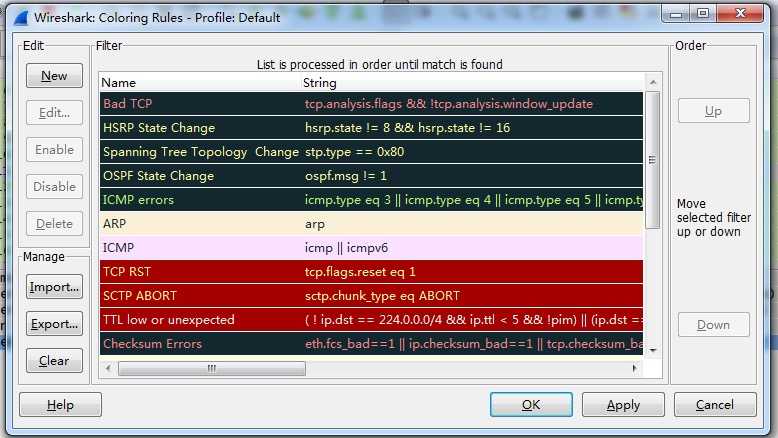Confirm with the OK button
Viewport: 778px width, 438px height.
point(531,405)
